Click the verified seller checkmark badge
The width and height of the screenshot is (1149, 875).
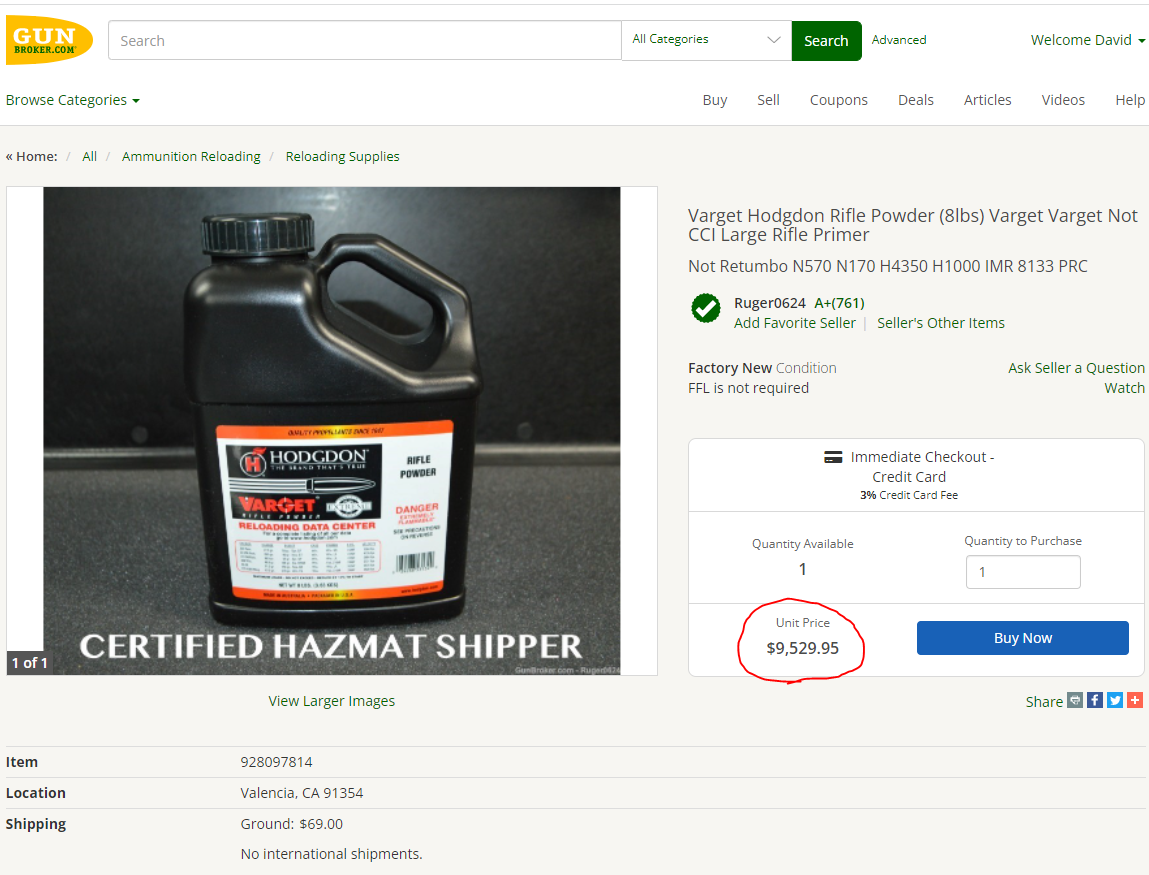706,308
